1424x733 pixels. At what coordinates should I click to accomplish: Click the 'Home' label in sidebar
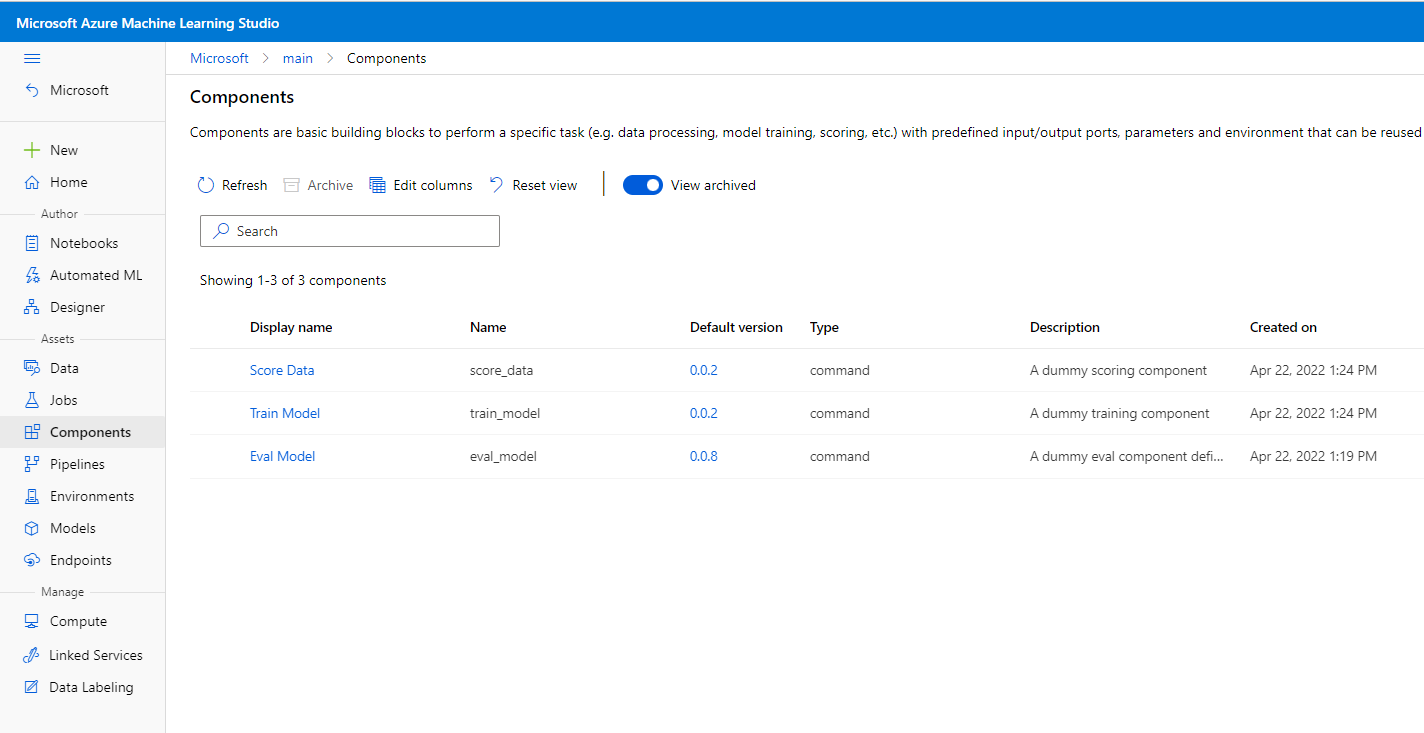point(69,182)
